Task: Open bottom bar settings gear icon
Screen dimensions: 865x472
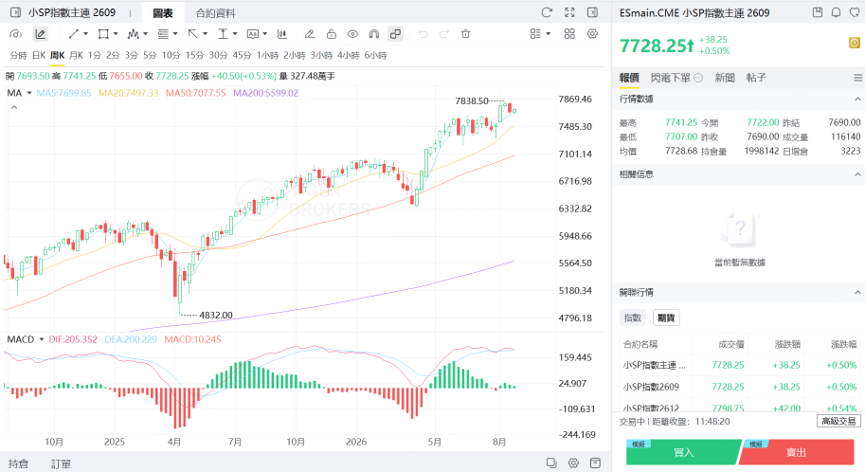Action: click(x=574, y=463)
